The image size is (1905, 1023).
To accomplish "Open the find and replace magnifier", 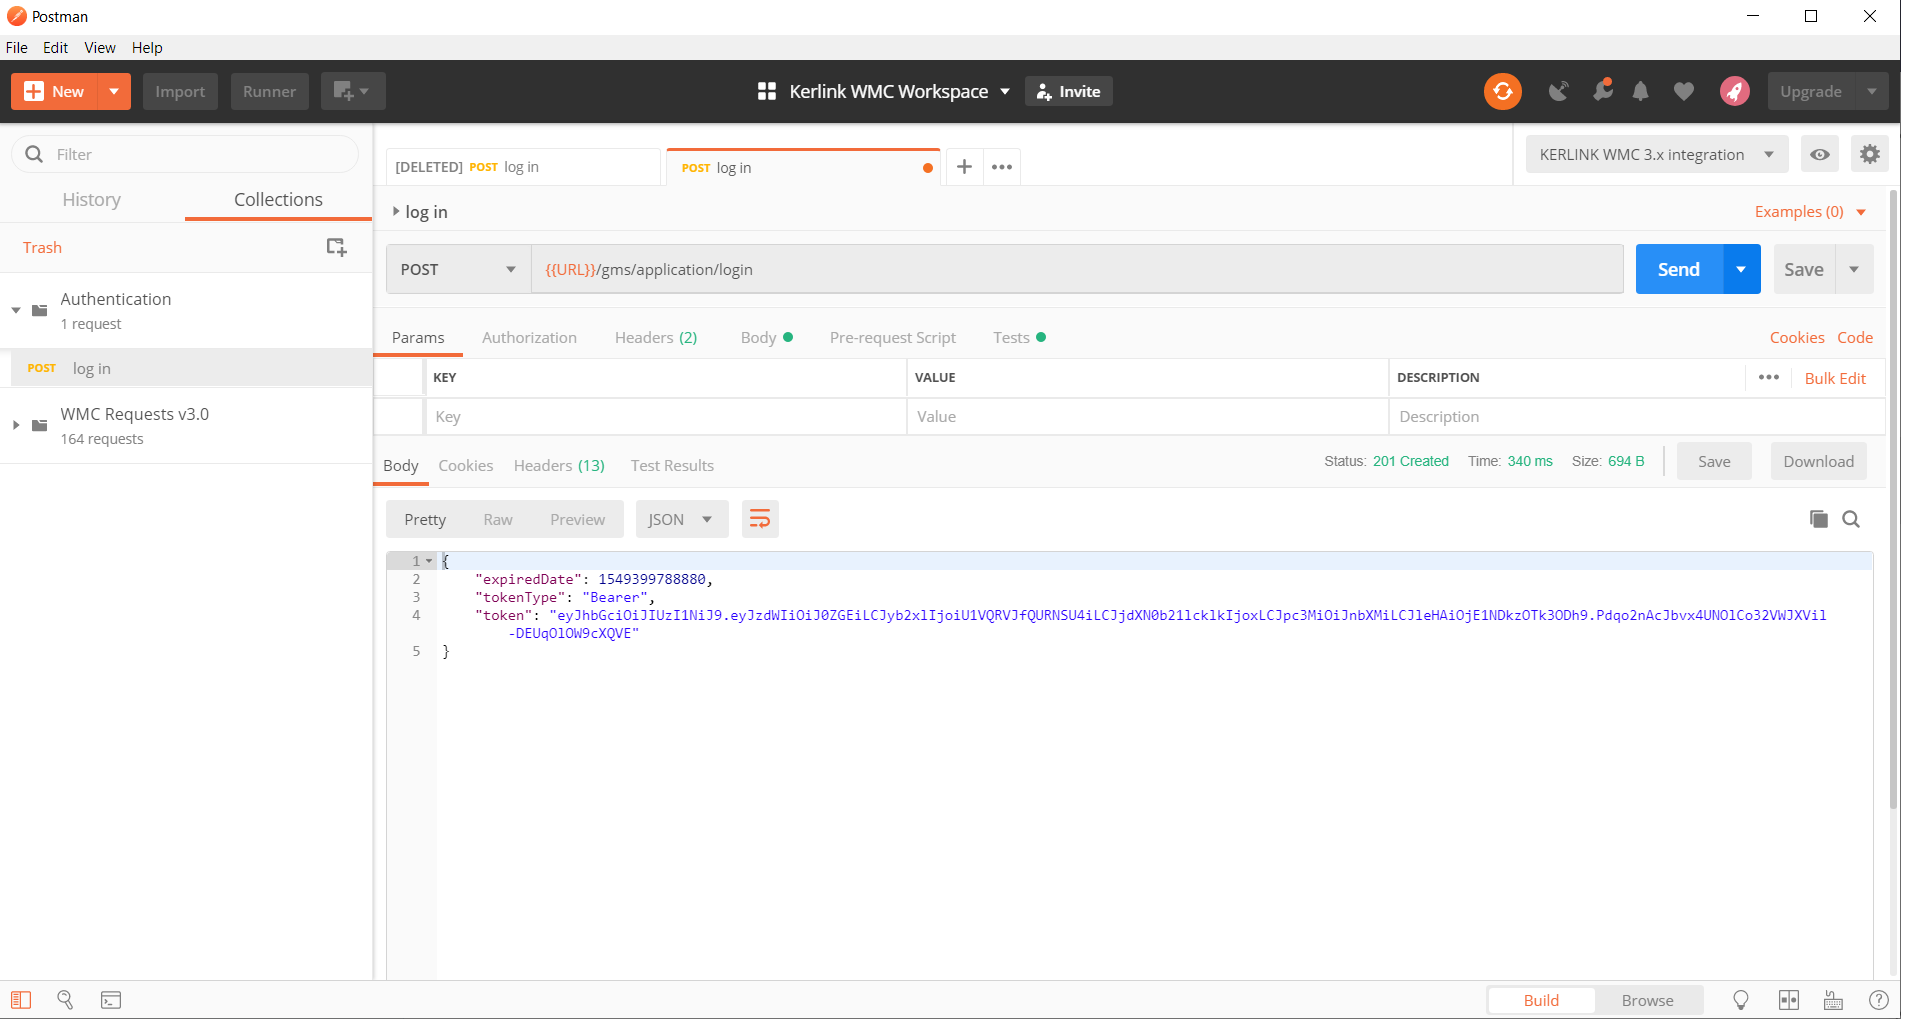I will point(65,999).
